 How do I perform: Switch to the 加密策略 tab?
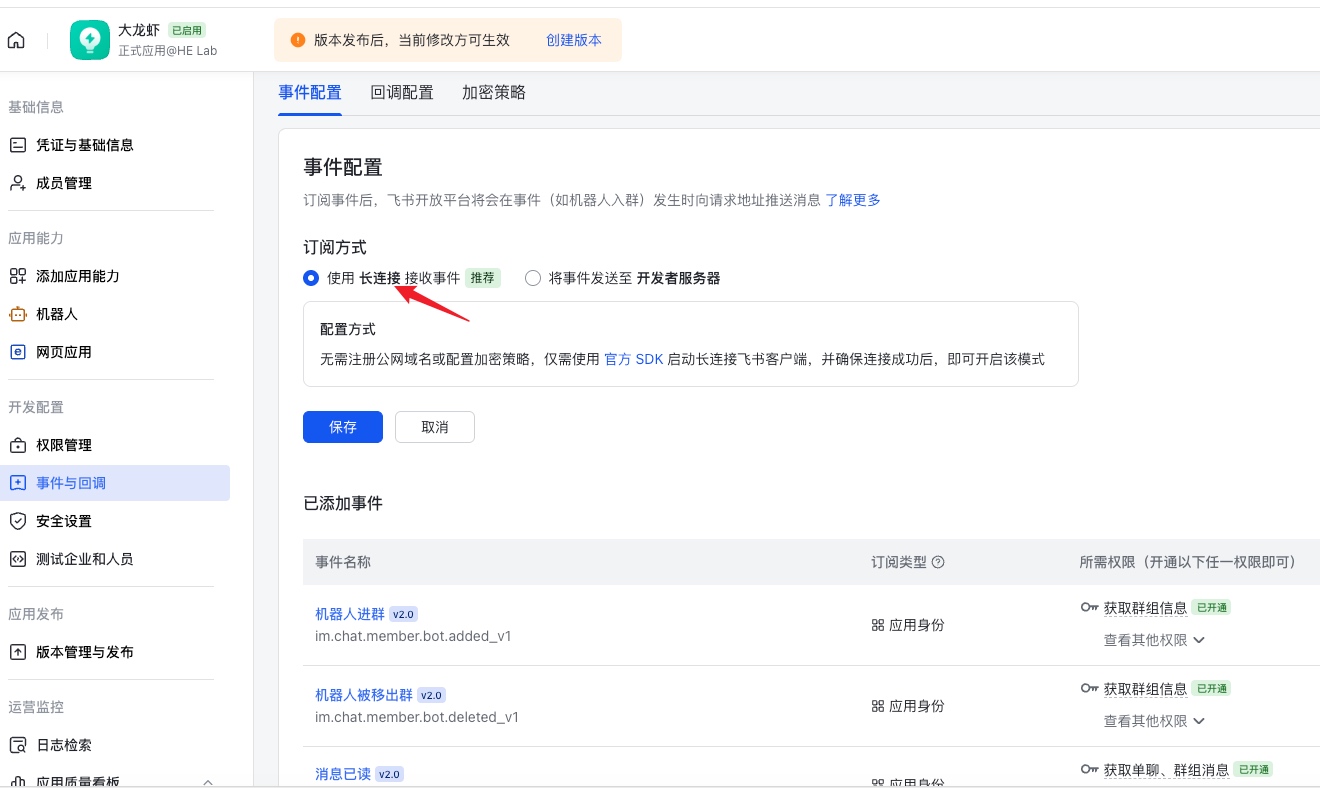pyautogui.click(x=494, y=92)
